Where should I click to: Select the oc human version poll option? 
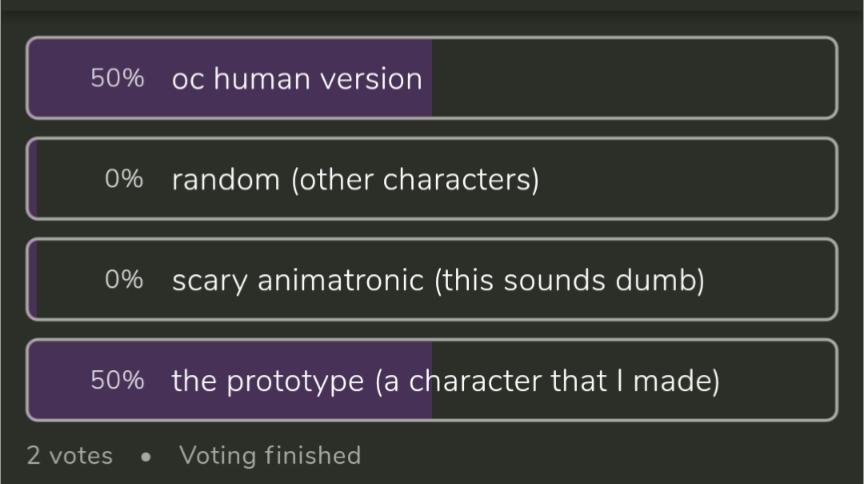432,78
